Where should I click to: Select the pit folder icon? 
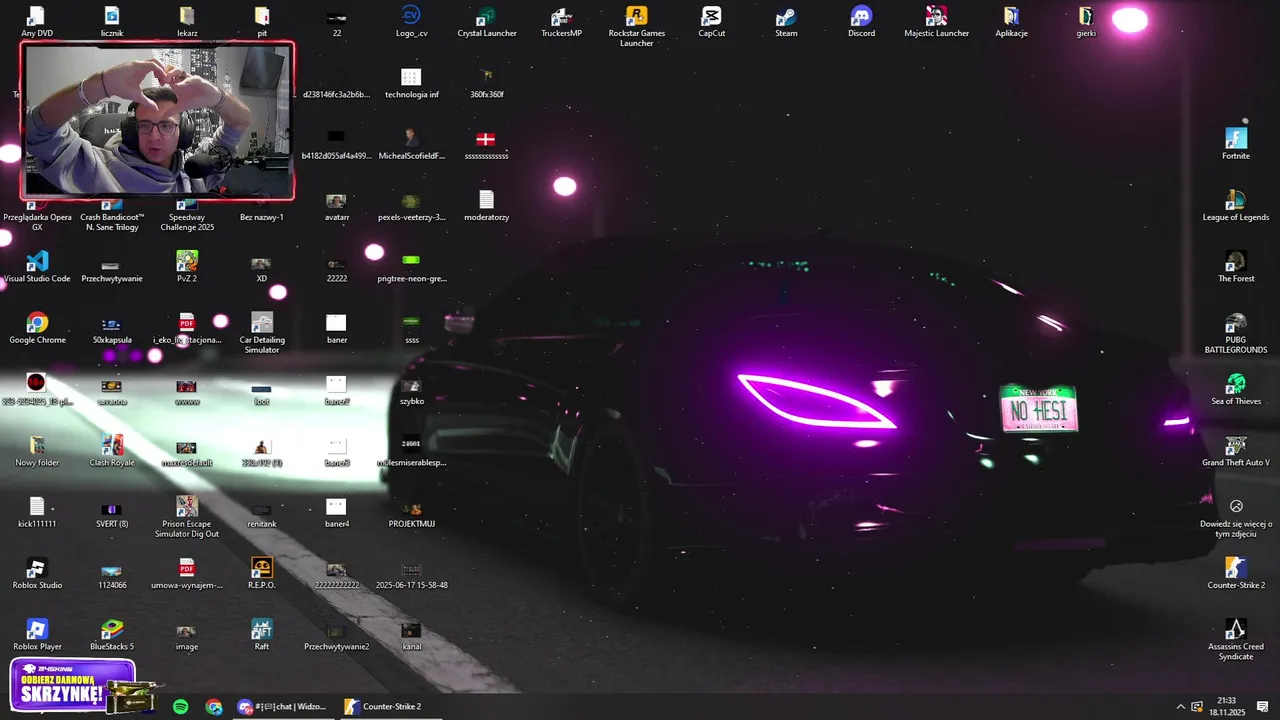262,22
